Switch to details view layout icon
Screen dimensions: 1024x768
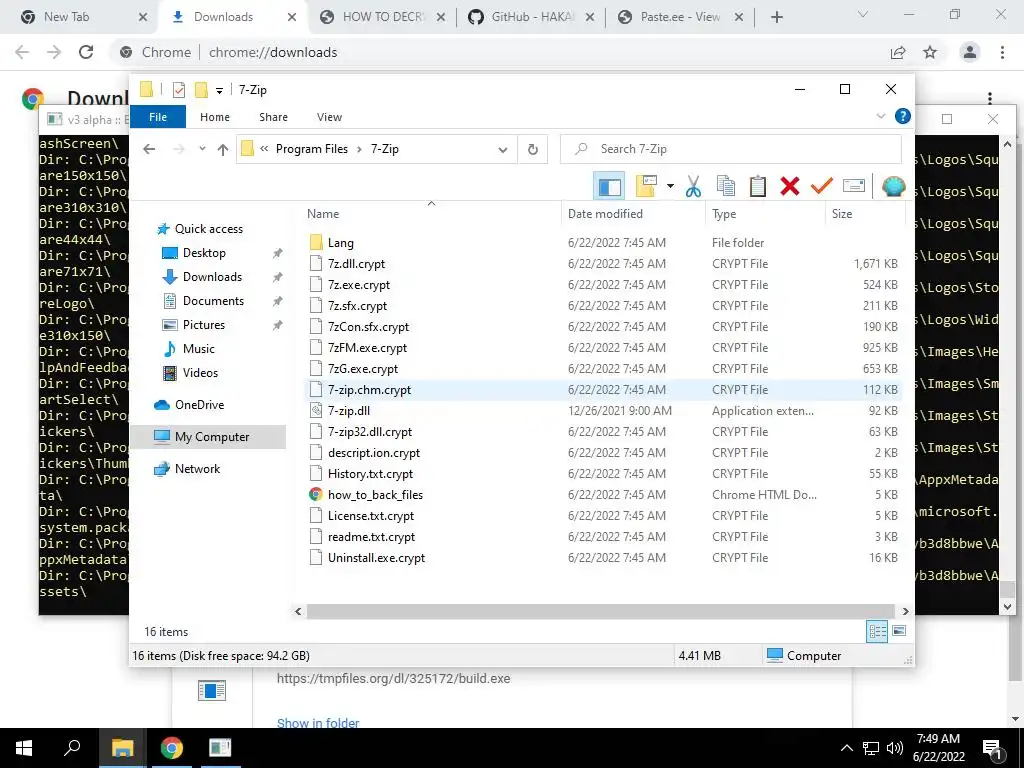(x=877, y=632)
